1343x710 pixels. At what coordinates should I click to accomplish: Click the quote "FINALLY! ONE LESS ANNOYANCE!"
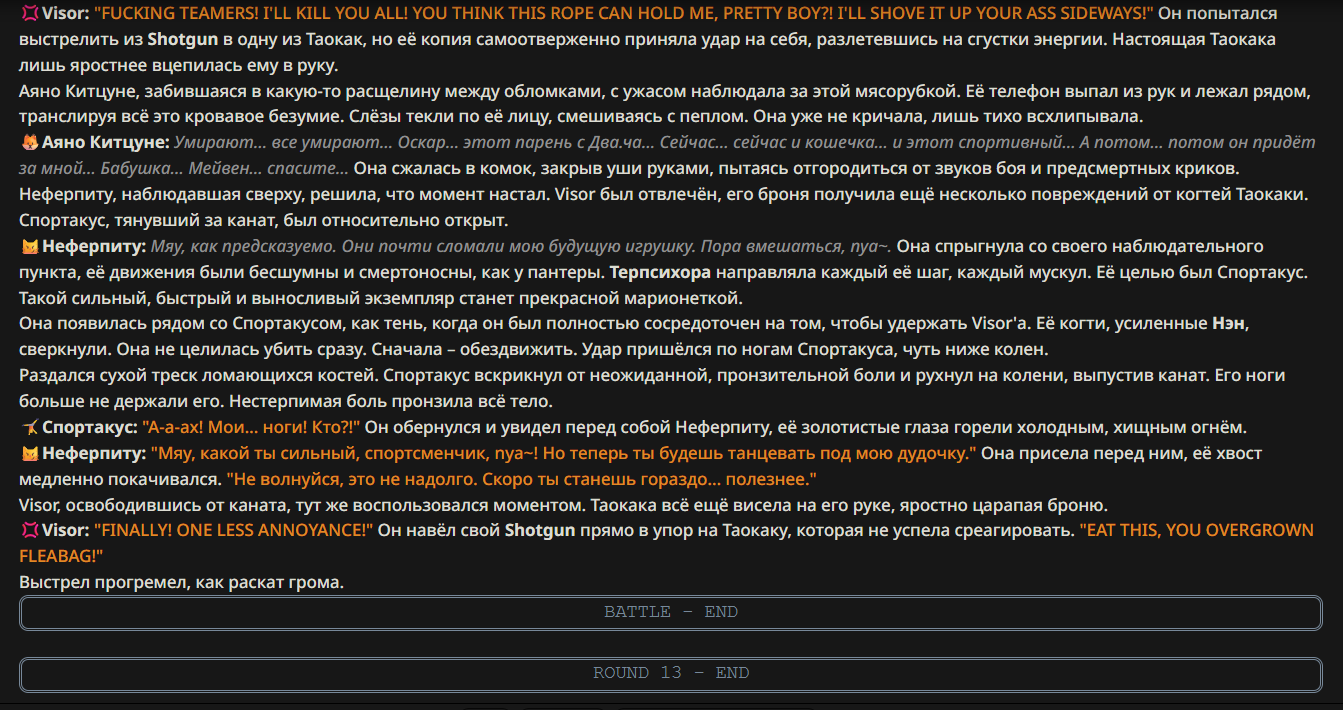pyautogui.click(x=234, y=531)
